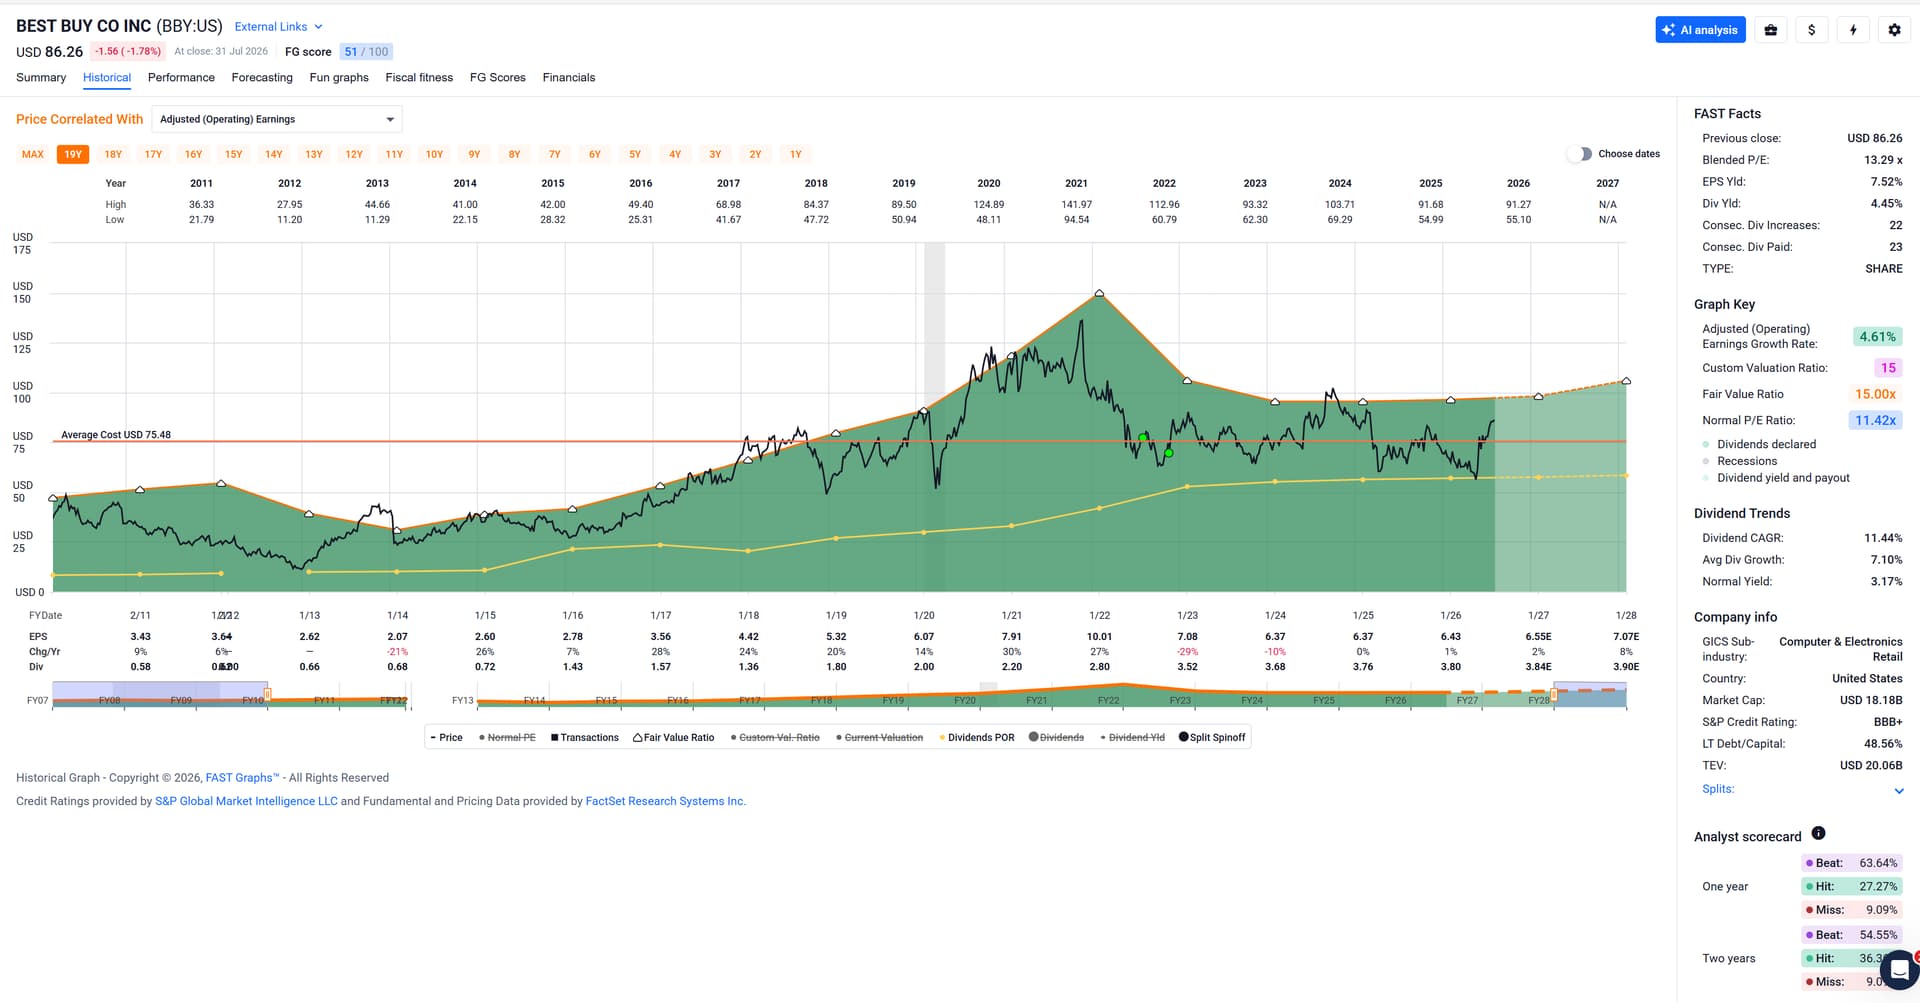Viewport: 1920px width, 1003px height.
Task: Open the portfolio briefcase icon
Action: (x=1771, y=30)
